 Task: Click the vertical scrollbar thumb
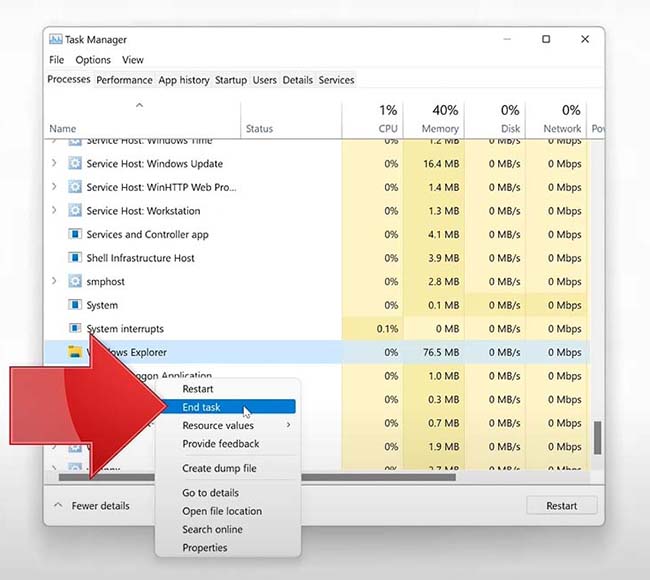597,438
